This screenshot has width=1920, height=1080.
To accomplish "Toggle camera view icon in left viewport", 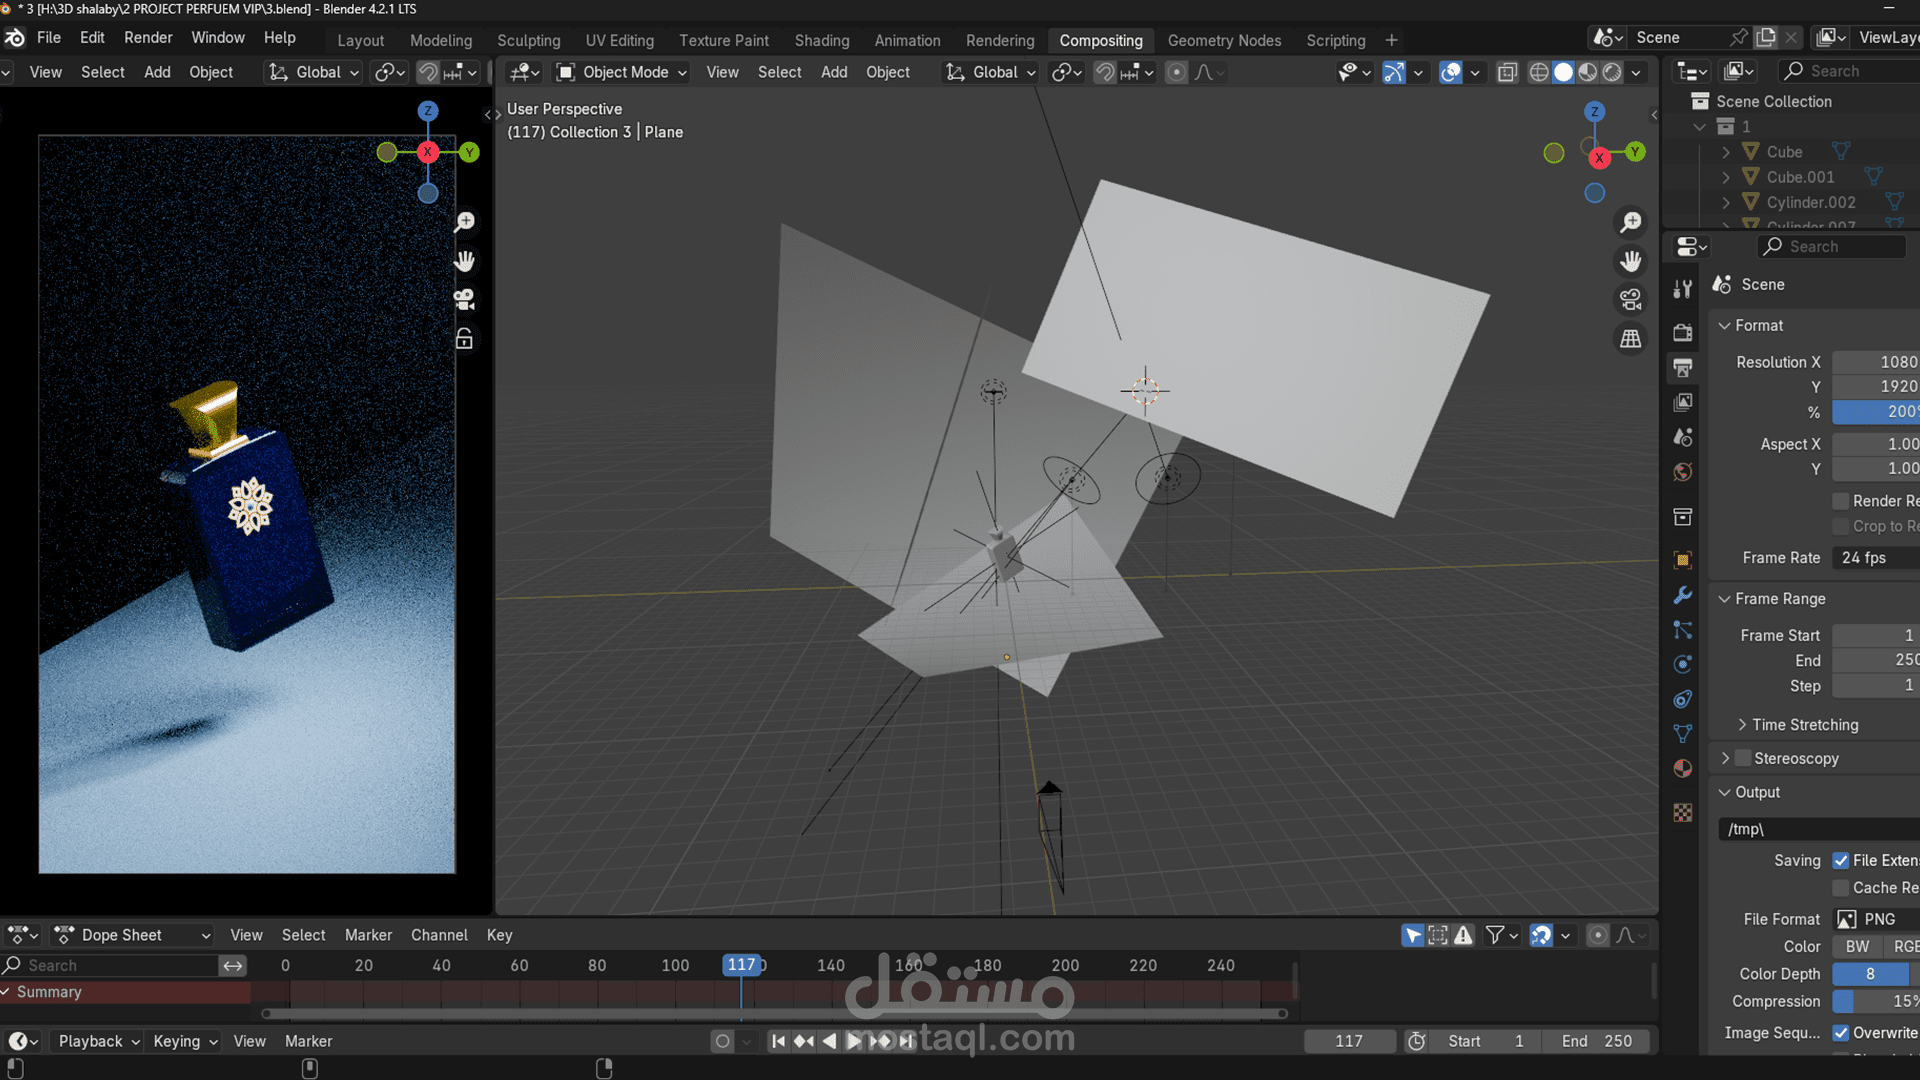I will click(x=464, y=299).
